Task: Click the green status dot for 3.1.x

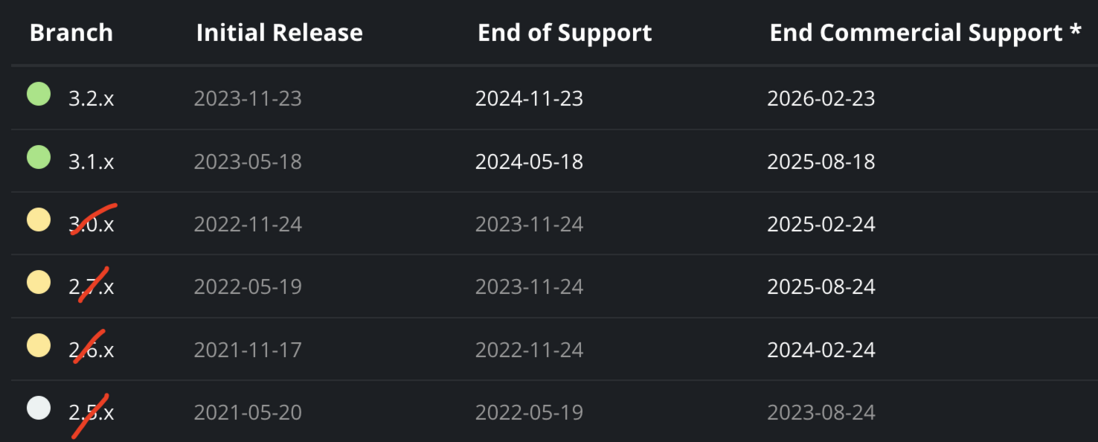Action: [x=39, y=157]
